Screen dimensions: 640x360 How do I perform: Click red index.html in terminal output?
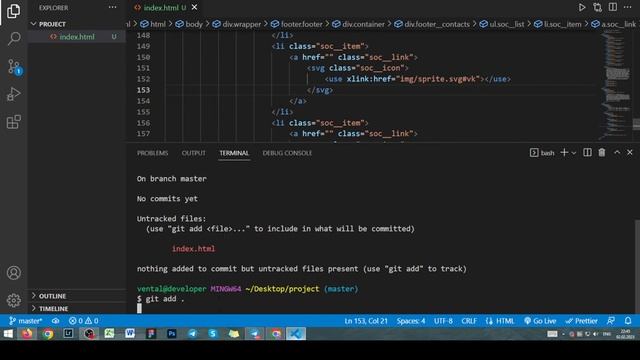point(193,249)
